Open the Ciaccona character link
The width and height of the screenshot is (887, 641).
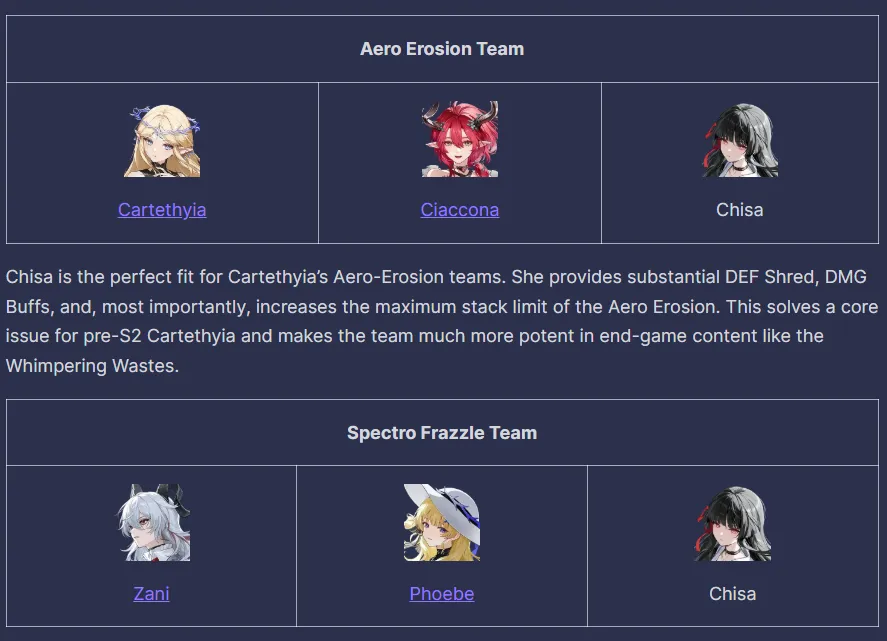click(460, 210)
